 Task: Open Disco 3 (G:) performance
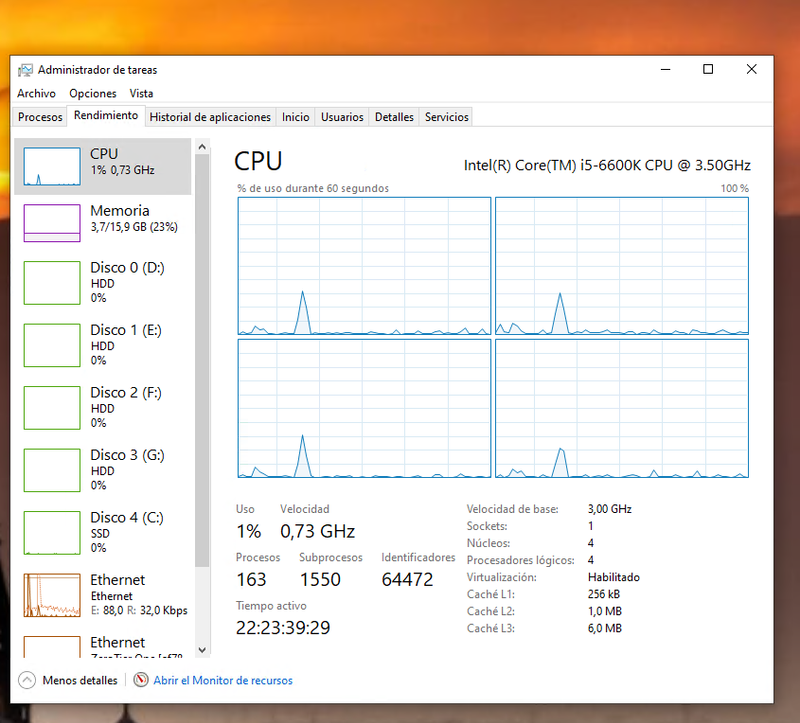(x=103, y=470)
